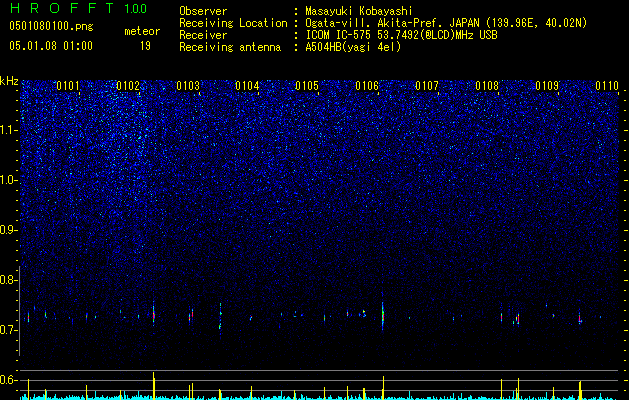Click time marker 0104
The height and width of the screenshot is (400, 629).
point(247,86)
